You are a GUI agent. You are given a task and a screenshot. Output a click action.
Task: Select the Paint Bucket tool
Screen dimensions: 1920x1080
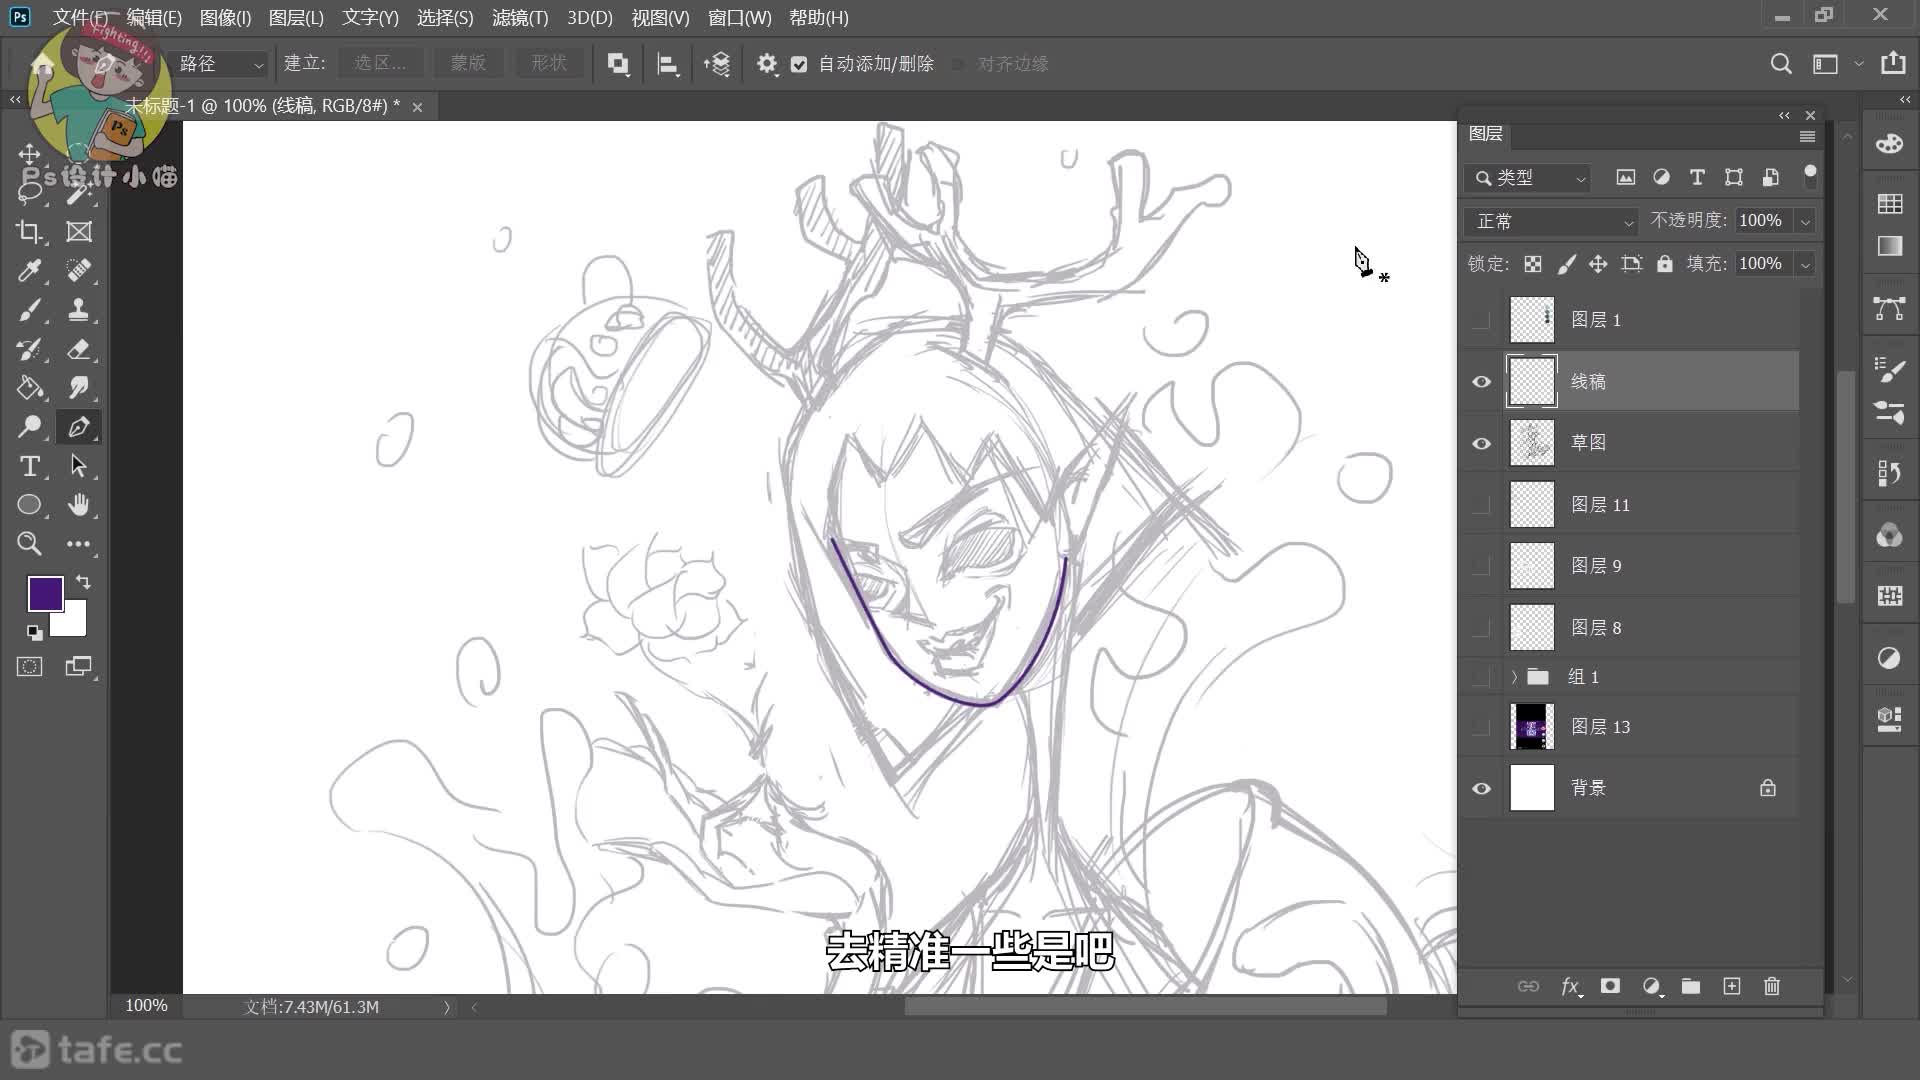coord(29,388)
